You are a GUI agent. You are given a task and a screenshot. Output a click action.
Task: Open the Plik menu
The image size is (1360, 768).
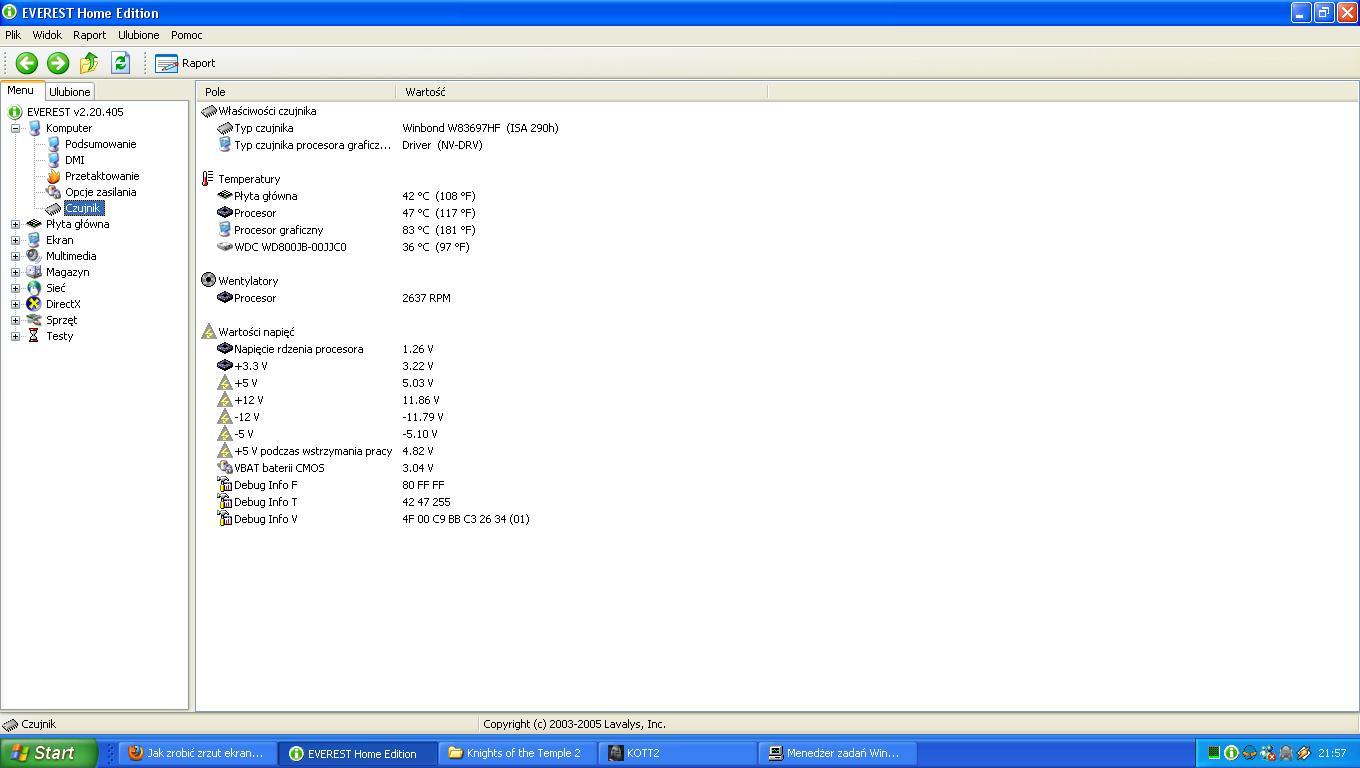[x=13, y=35]
